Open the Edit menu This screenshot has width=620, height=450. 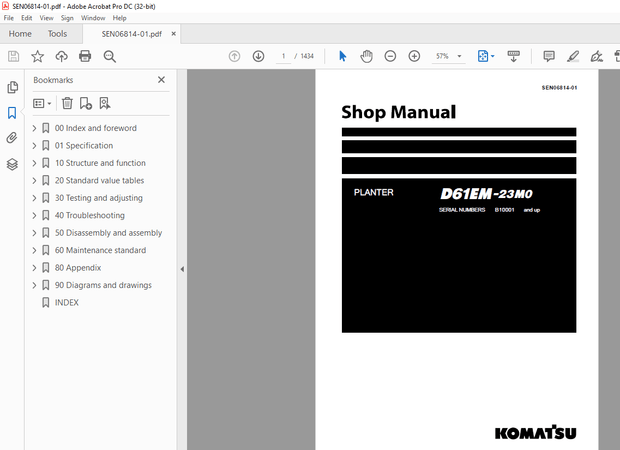26,18
